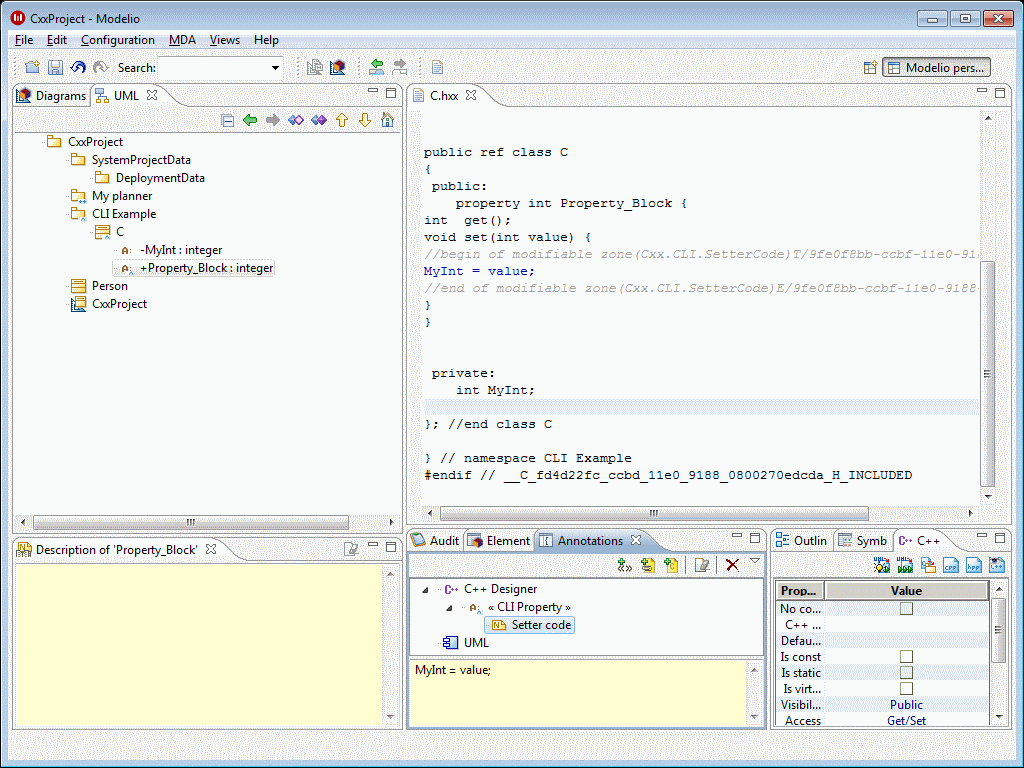Open the Edit menu
The image size is (1024, 768).
pyautogui.click(x=57, y=40)
